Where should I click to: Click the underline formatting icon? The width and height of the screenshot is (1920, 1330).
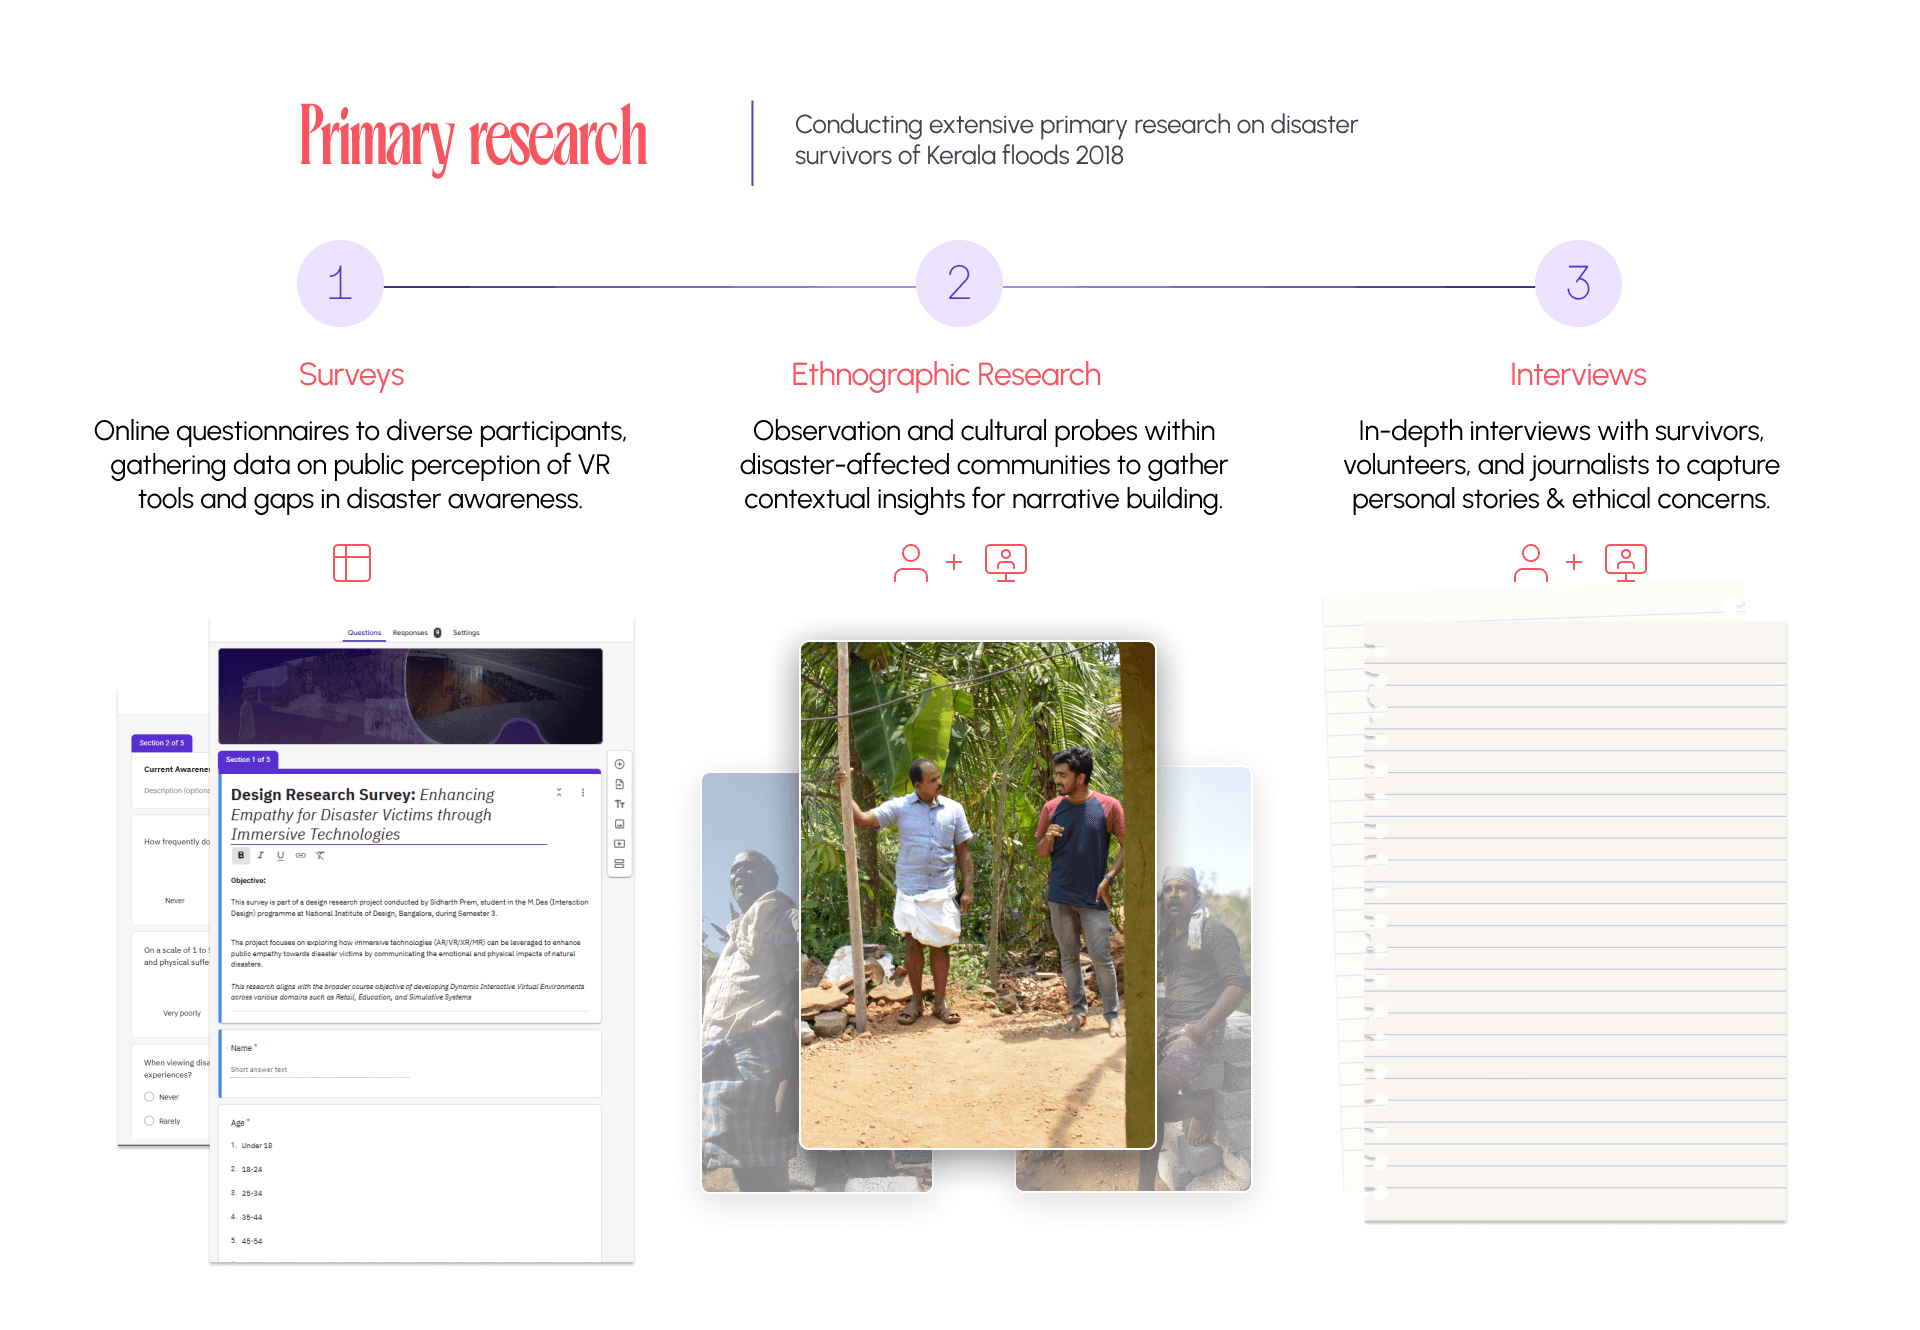click(x=280, y=855)
